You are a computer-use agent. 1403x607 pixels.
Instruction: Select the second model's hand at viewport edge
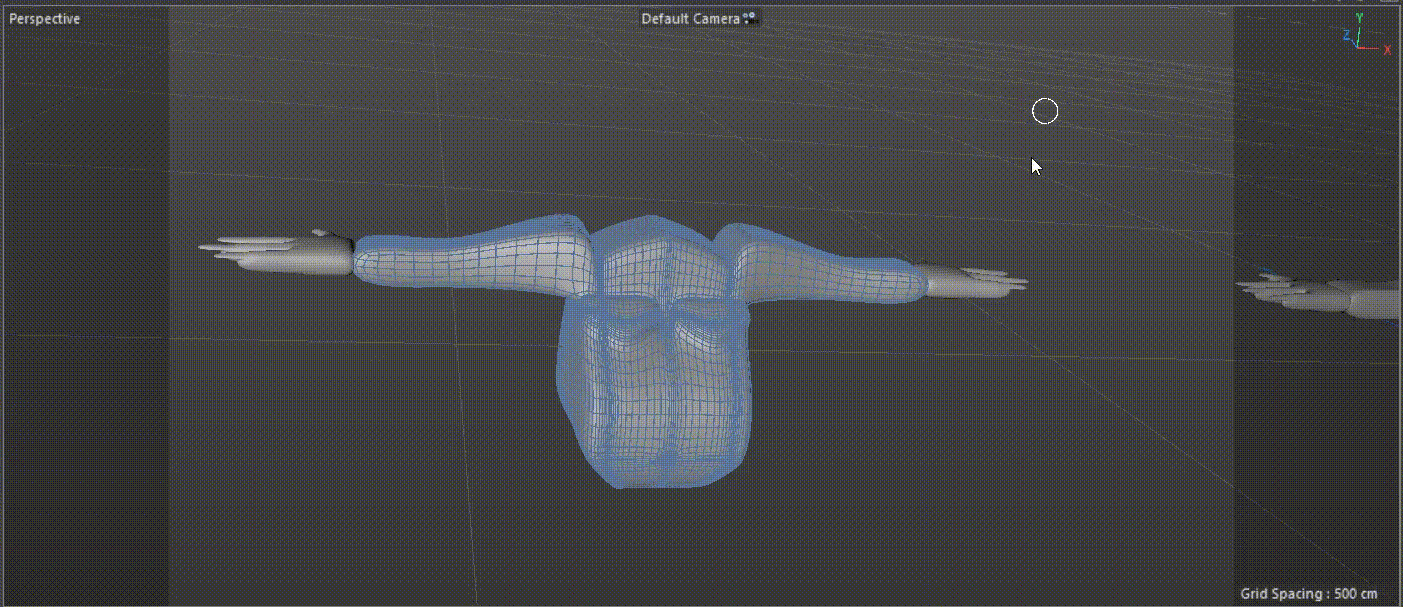[x=1320, y=294]
